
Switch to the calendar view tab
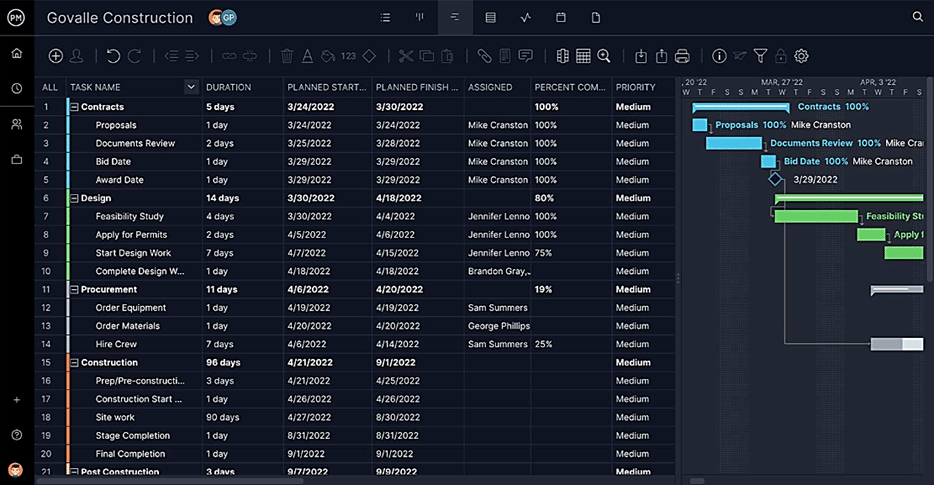pyautogui.click(x=561, y=18)
